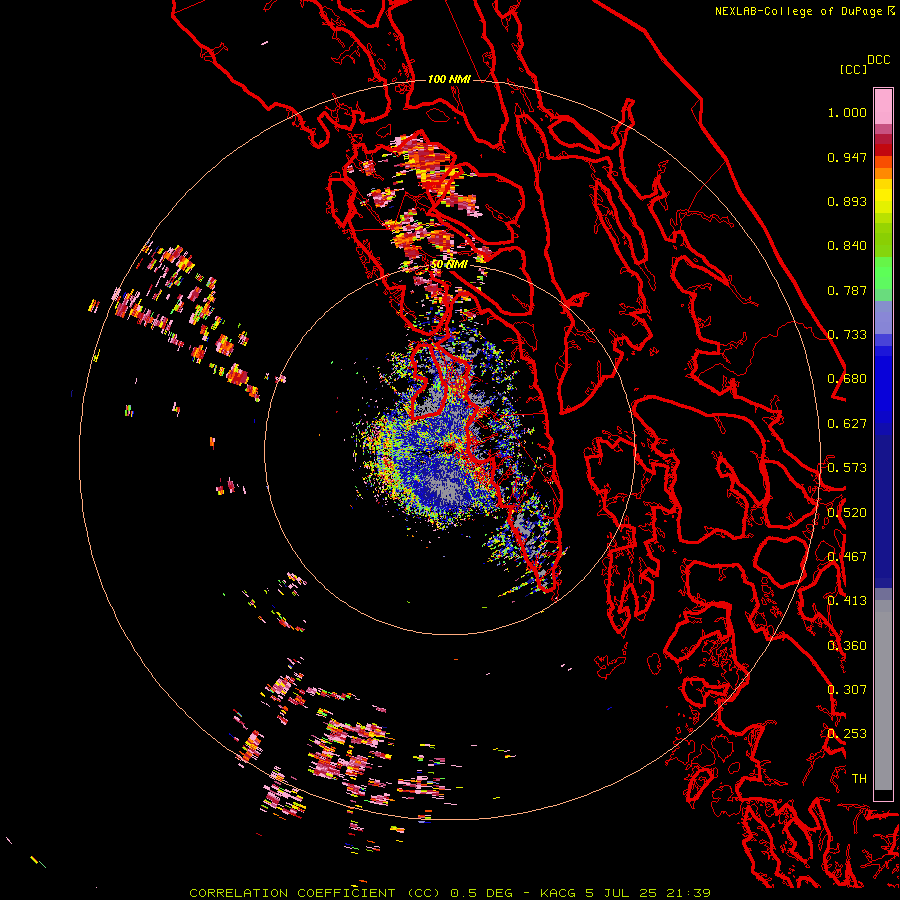Select the 1.000 value on the color scale
The width and height of the screenshot is (900, 900).
847,112
